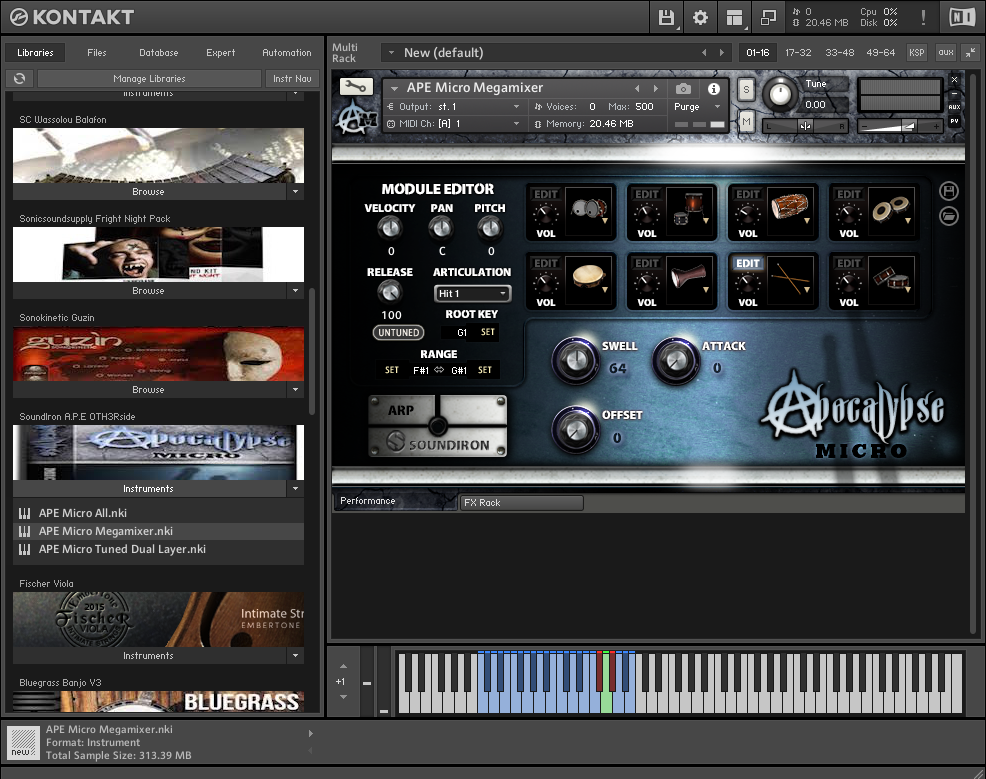
Task: Expand the dropdown arrow next to Sonokinetic Guzin Browse
Action: (296, 390)
